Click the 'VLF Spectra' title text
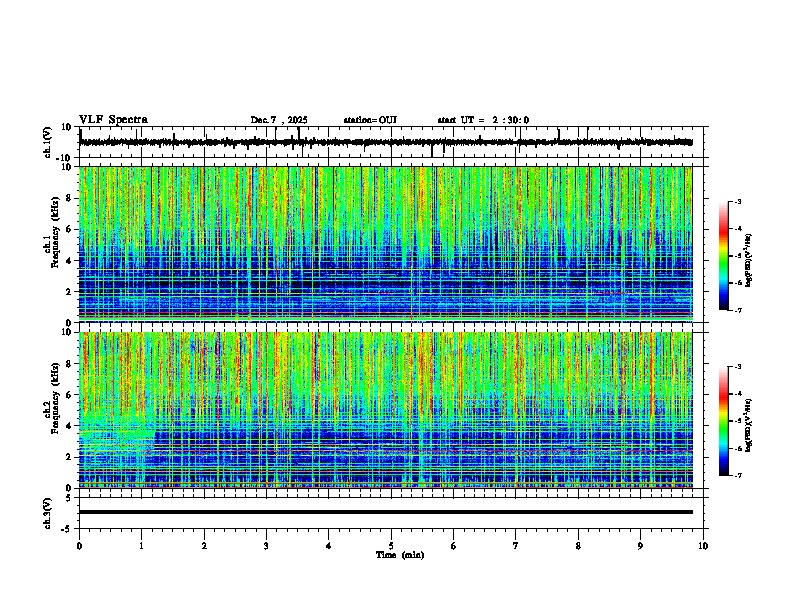The height and width of the screenshot is (612, 792). pos(113,120)
